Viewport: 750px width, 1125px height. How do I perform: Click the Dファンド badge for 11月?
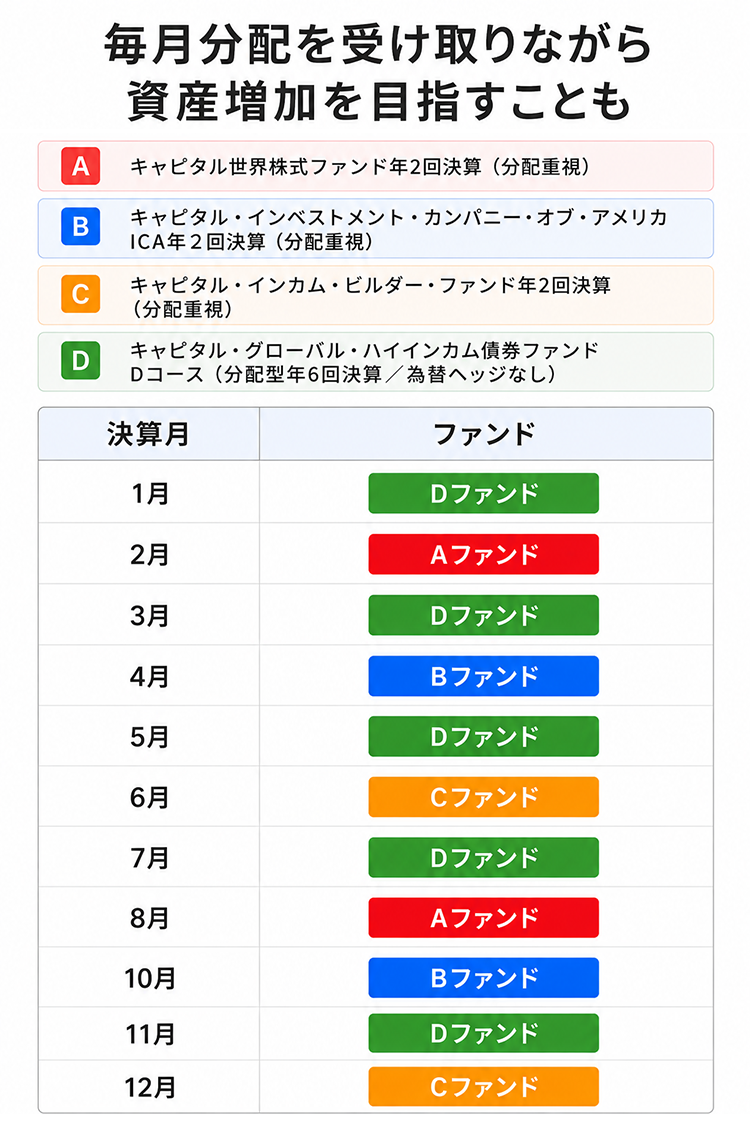click(x=484, y=1033)
